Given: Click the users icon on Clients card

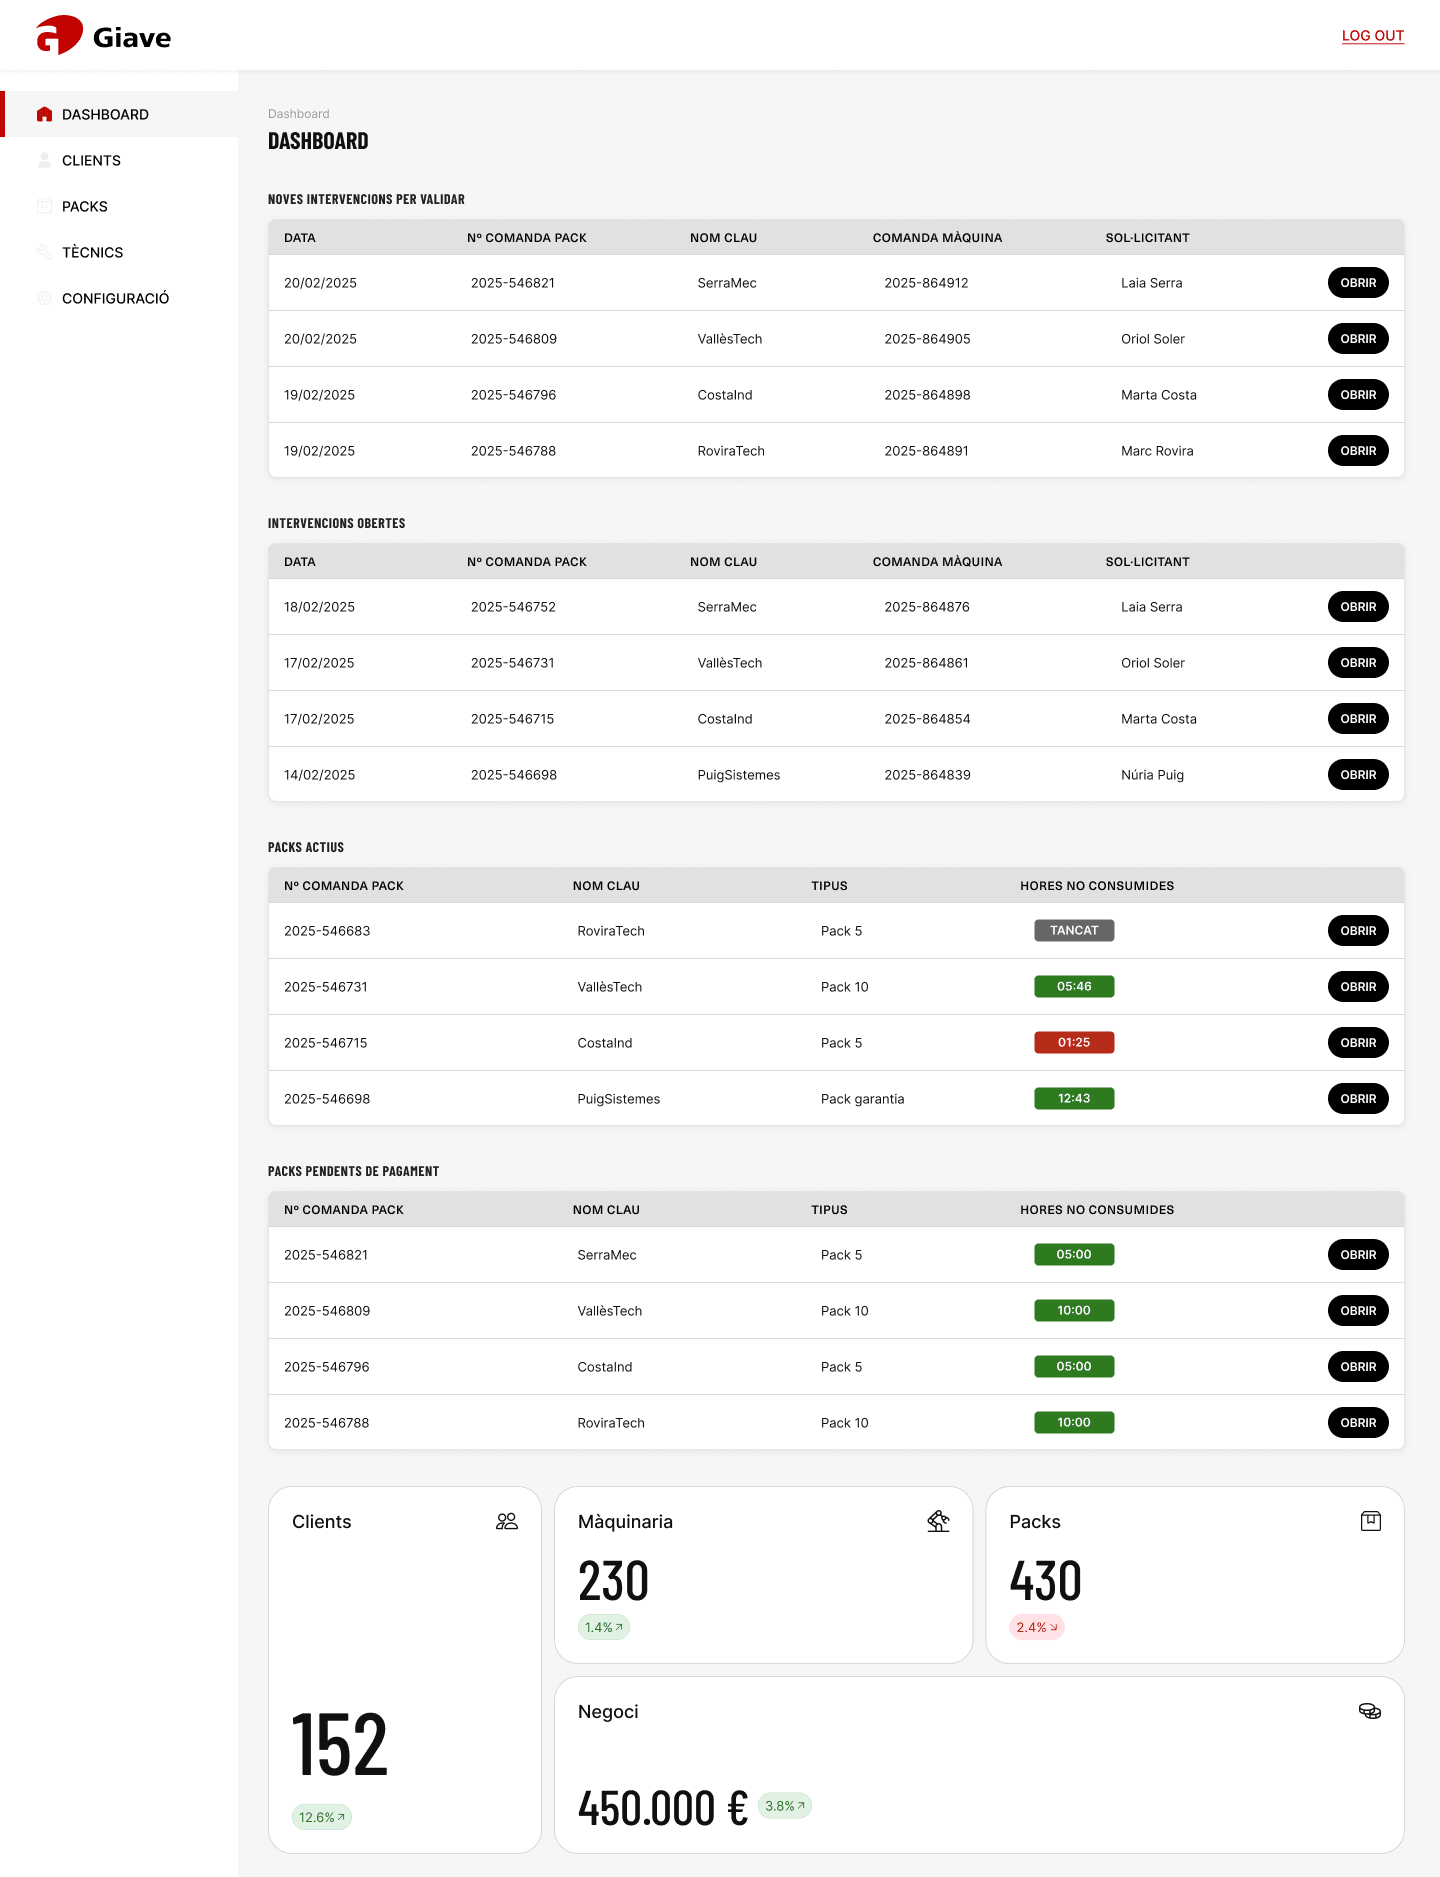Looking at the screenshot, I should pyautogui.click(x=507, y=1521).
